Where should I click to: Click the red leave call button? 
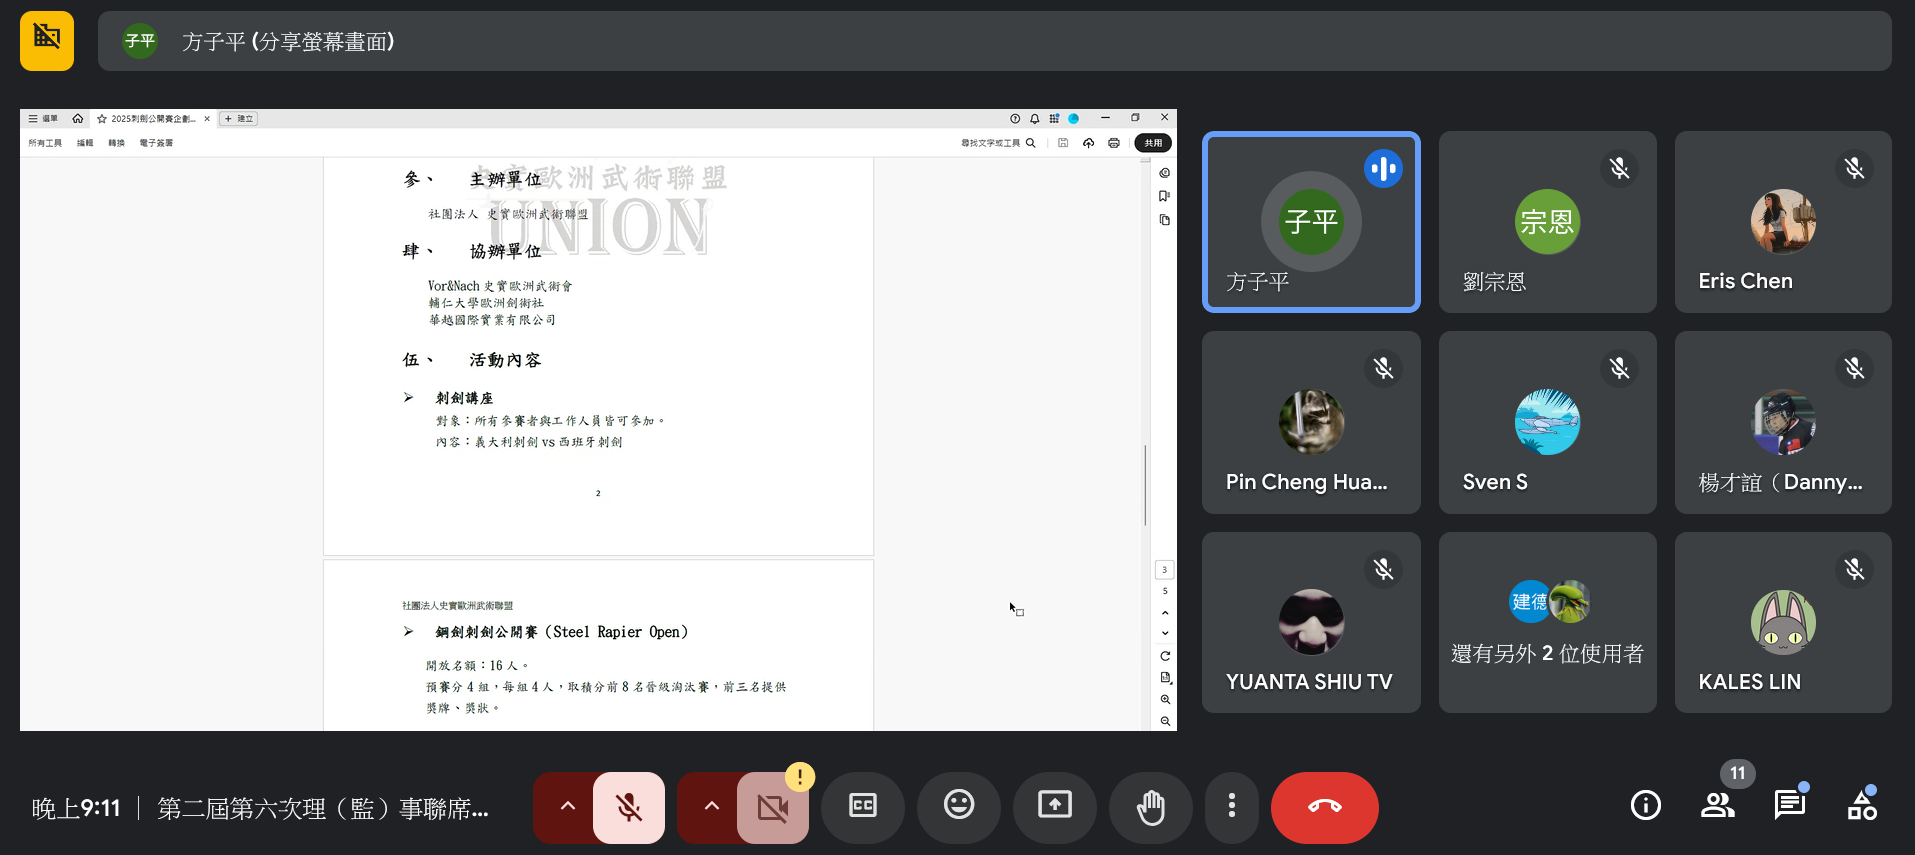(x=1324, y=807)
